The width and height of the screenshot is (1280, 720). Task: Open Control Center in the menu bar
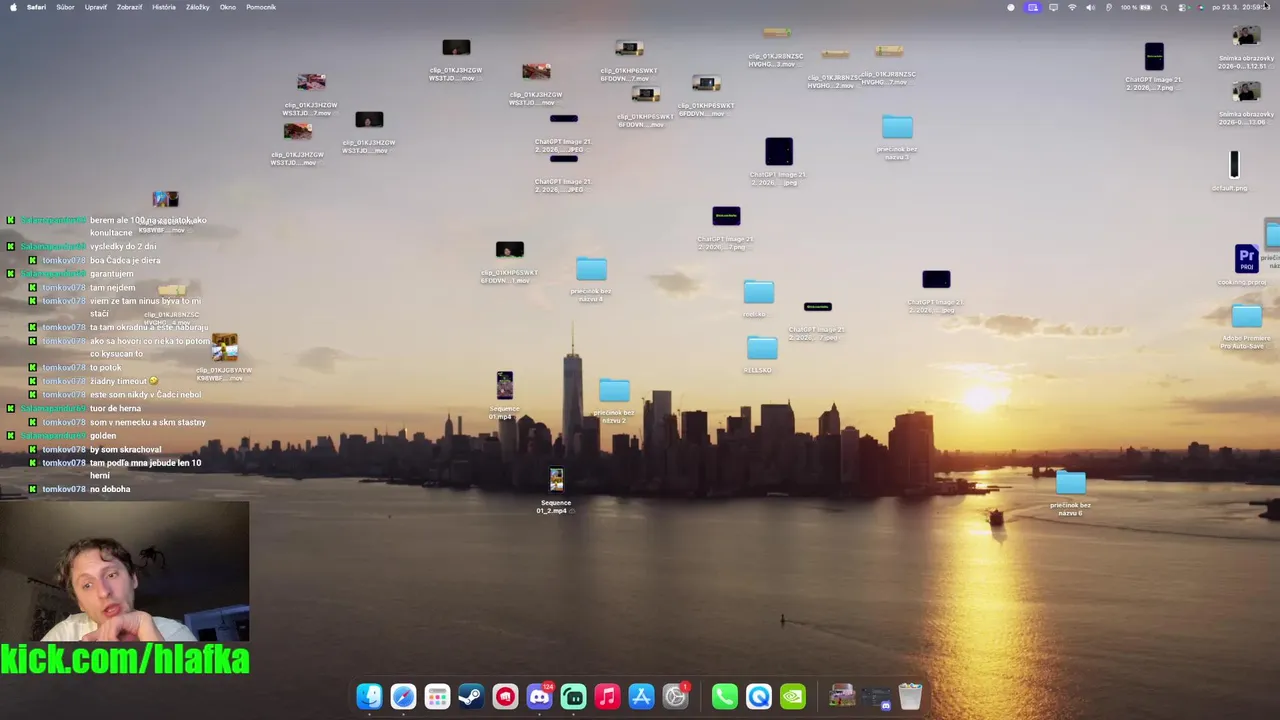coord(1183,7)
